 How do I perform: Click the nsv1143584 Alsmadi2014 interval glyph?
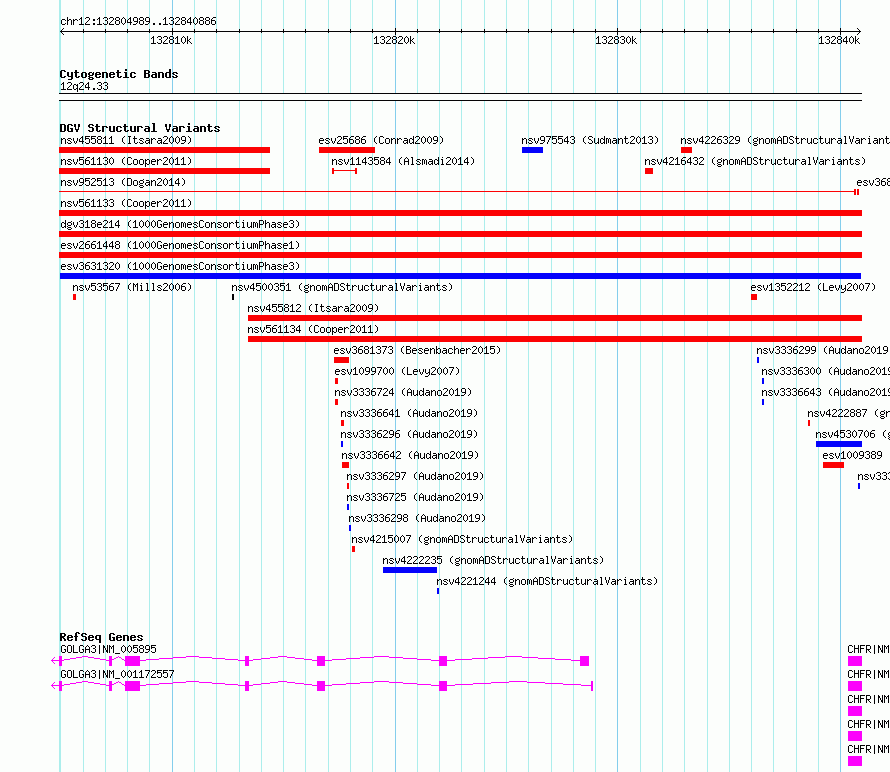coord(345,171)
